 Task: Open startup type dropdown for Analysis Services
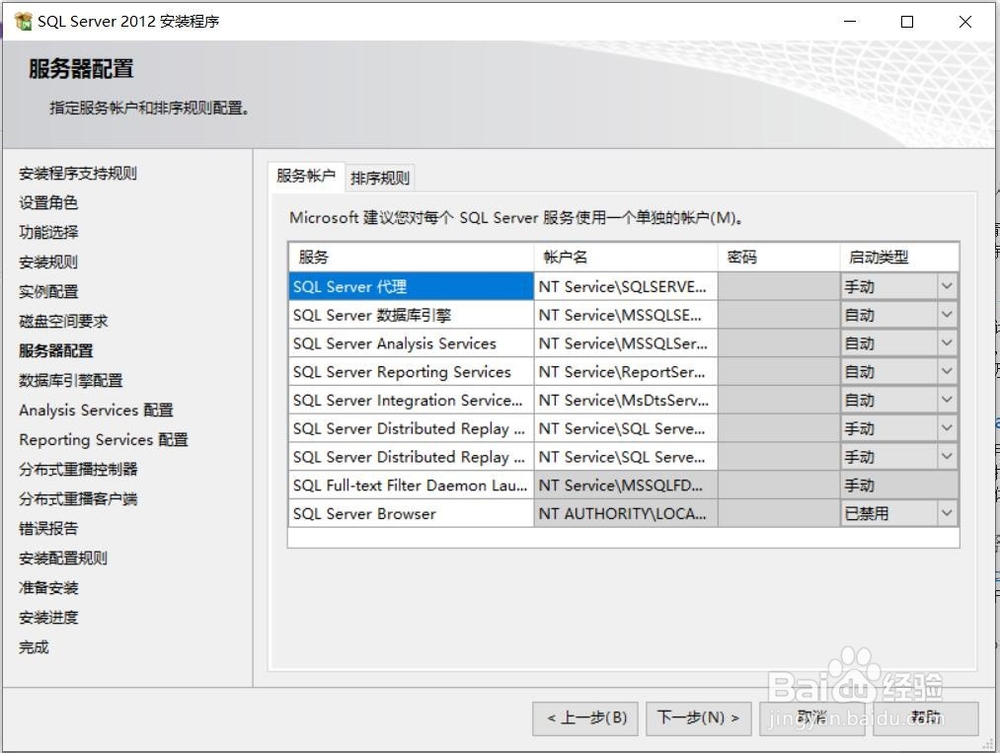946,343
